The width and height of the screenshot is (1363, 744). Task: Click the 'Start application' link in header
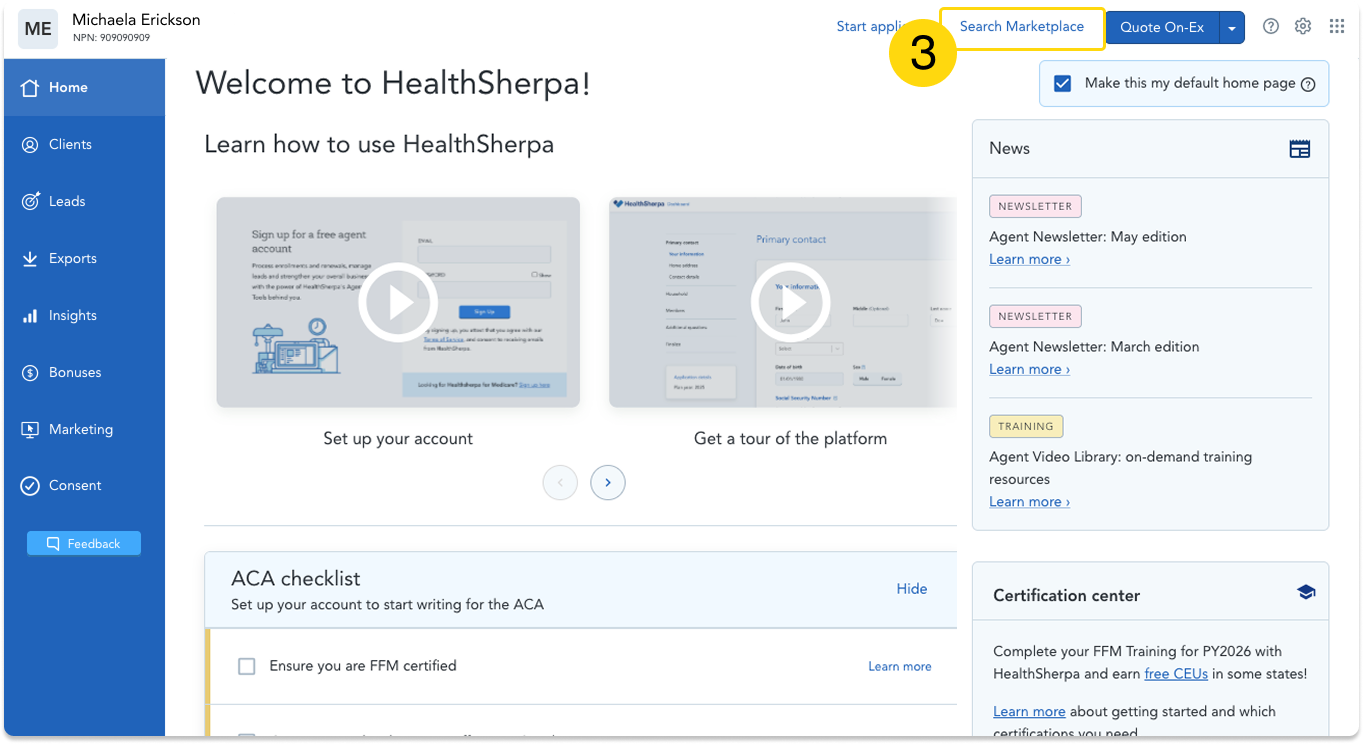point(870,27)
